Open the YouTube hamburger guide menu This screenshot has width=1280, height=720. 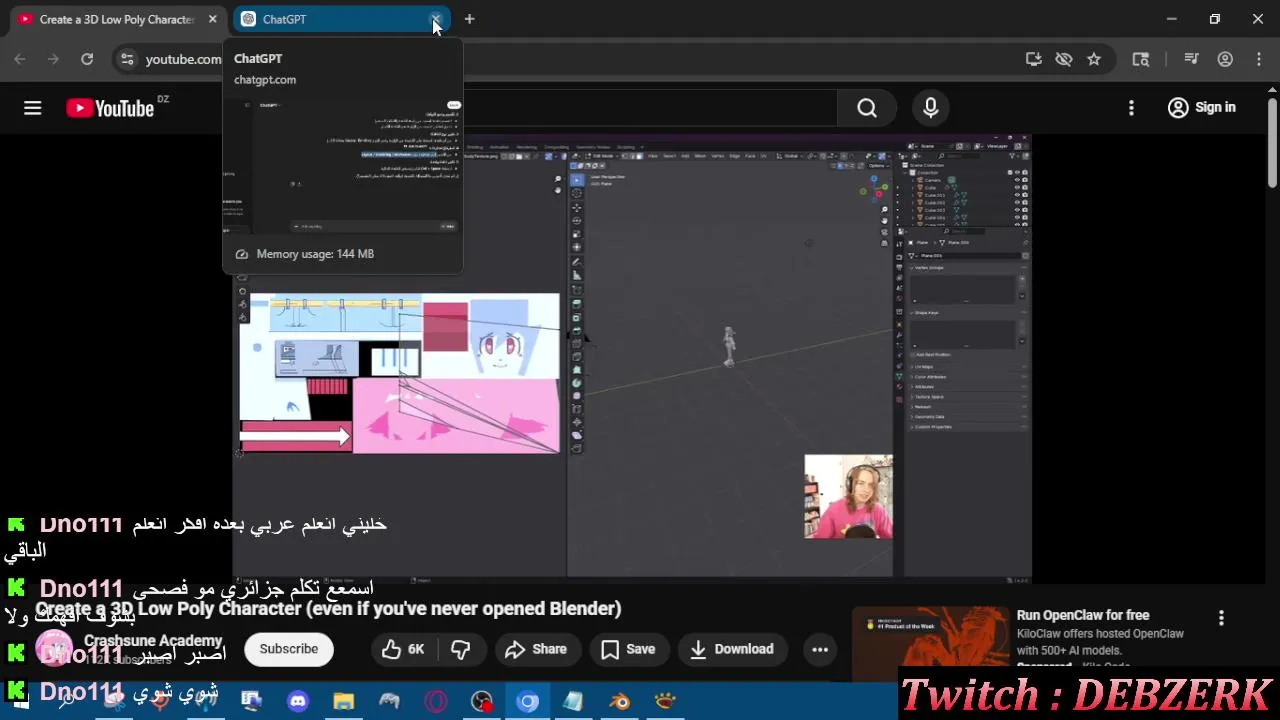point(33,108)
